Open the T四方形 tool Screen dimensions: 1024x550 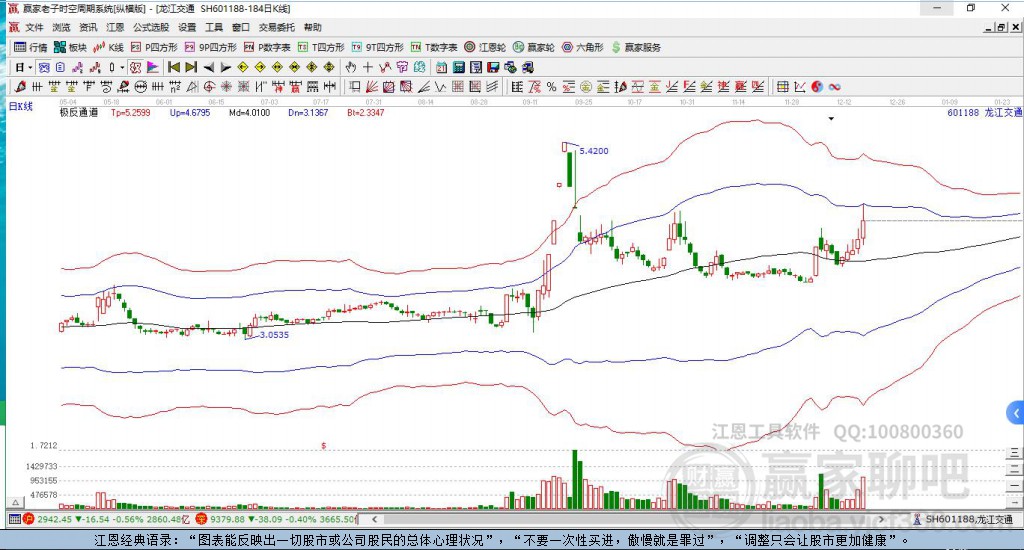pos(321,47)
